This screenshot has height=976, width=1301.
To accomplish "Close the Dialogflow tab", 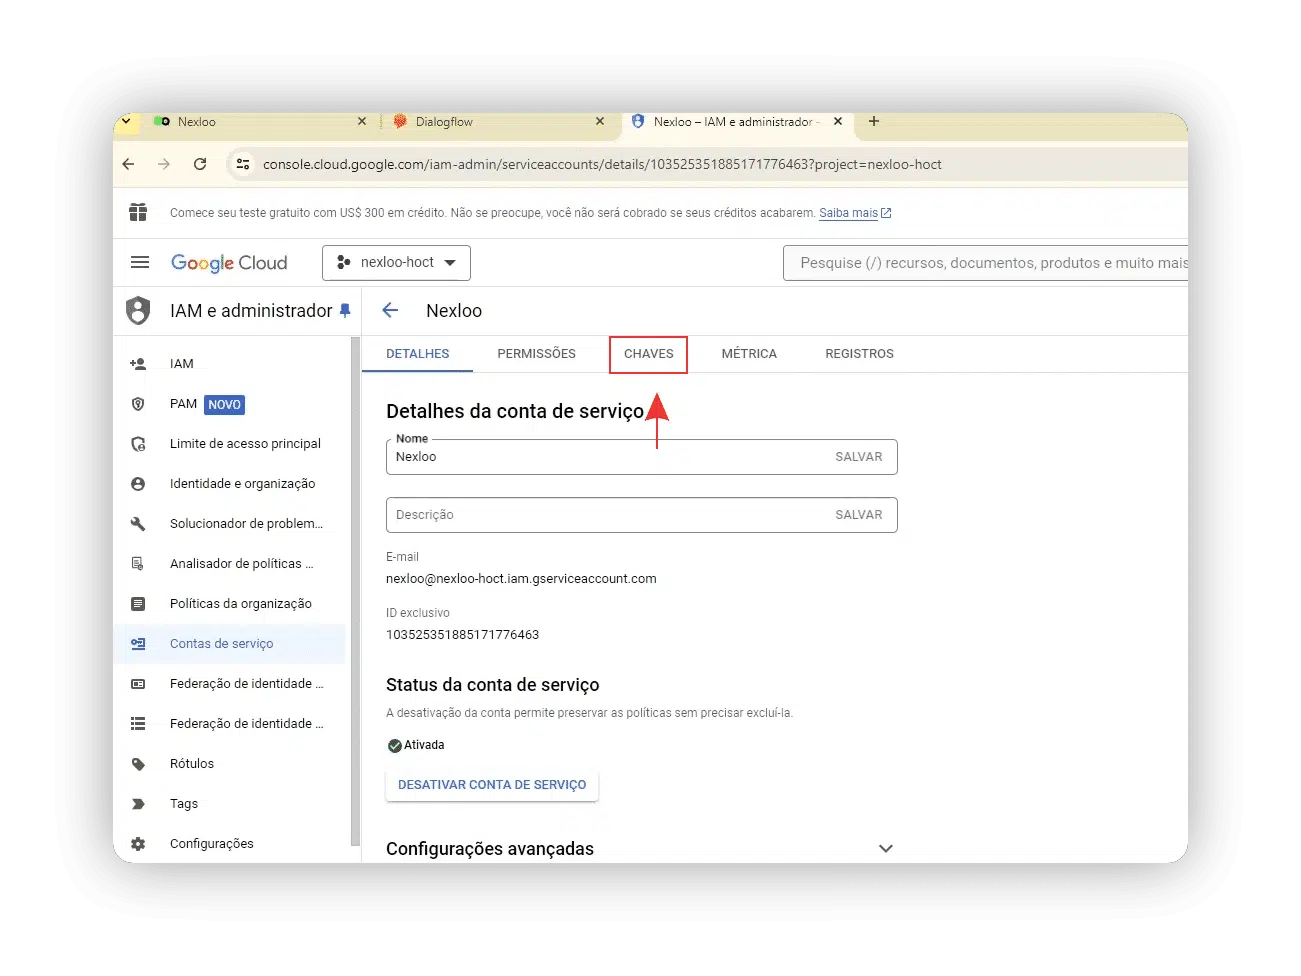I will click(x=600, y=121).
